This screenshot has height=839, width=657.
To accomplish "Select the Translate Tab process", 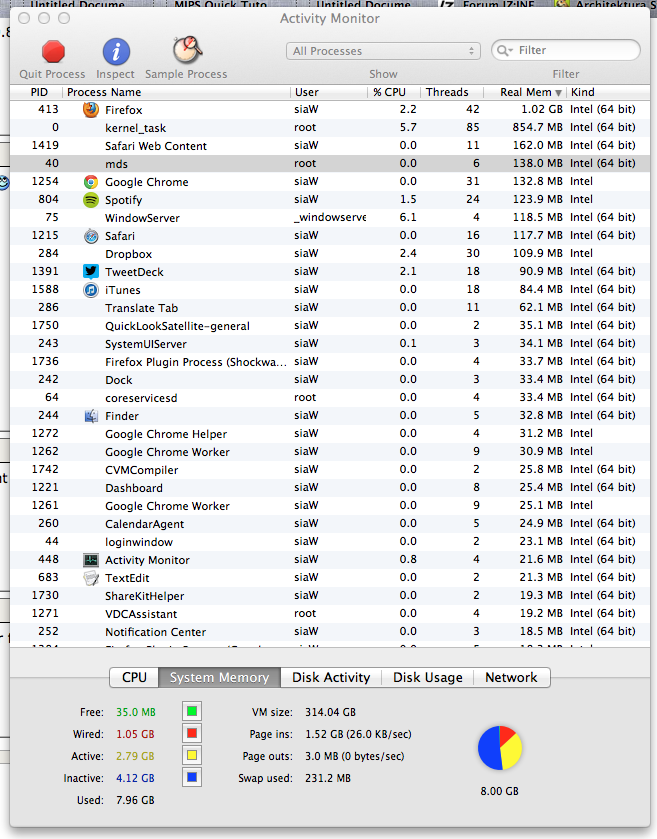I will [330, 308].
